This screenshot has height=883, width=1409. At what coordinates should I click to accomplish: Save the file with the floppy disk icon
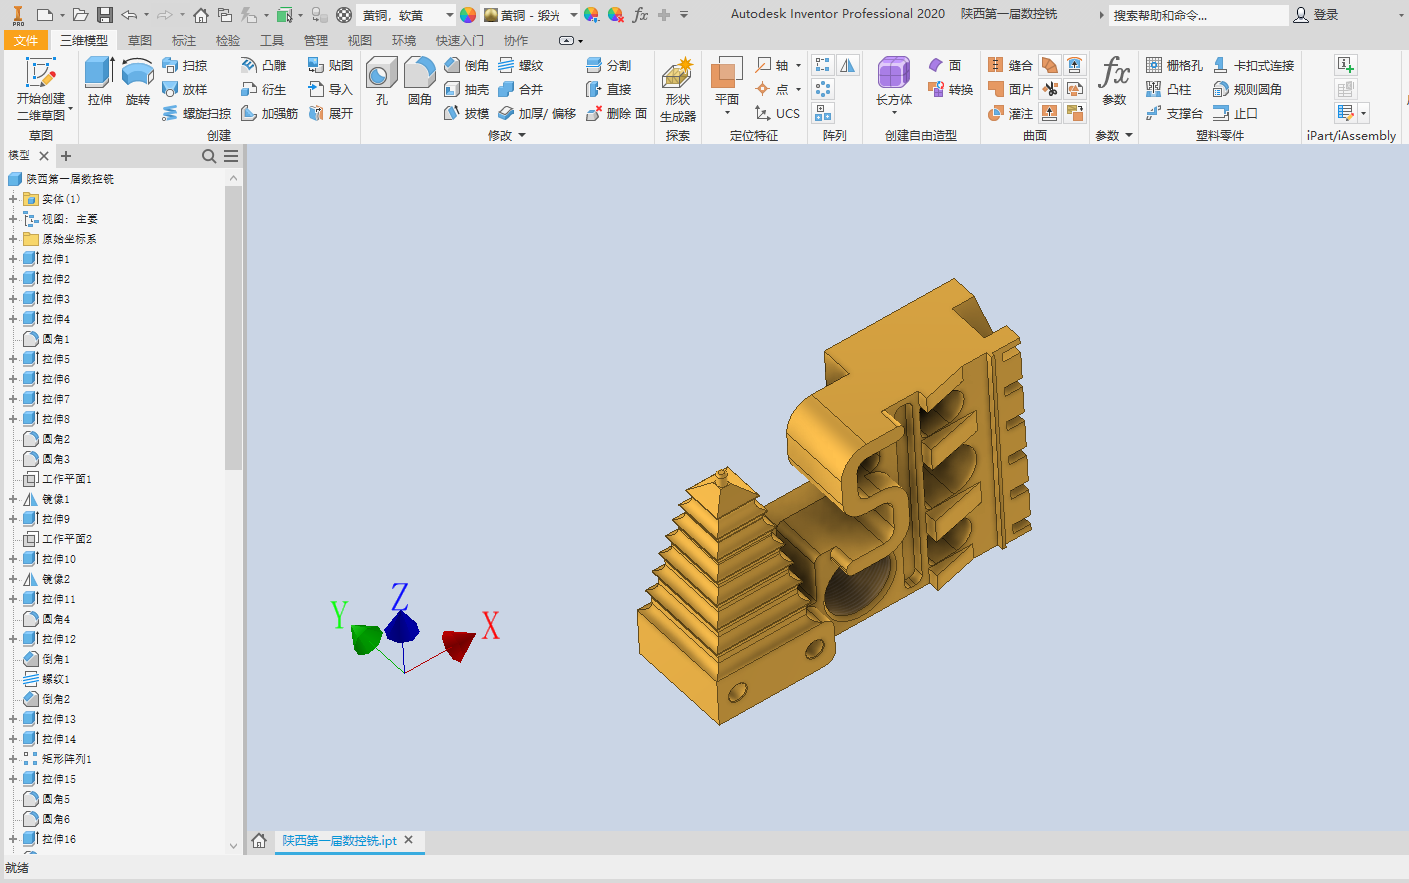[x=104, y=15]
